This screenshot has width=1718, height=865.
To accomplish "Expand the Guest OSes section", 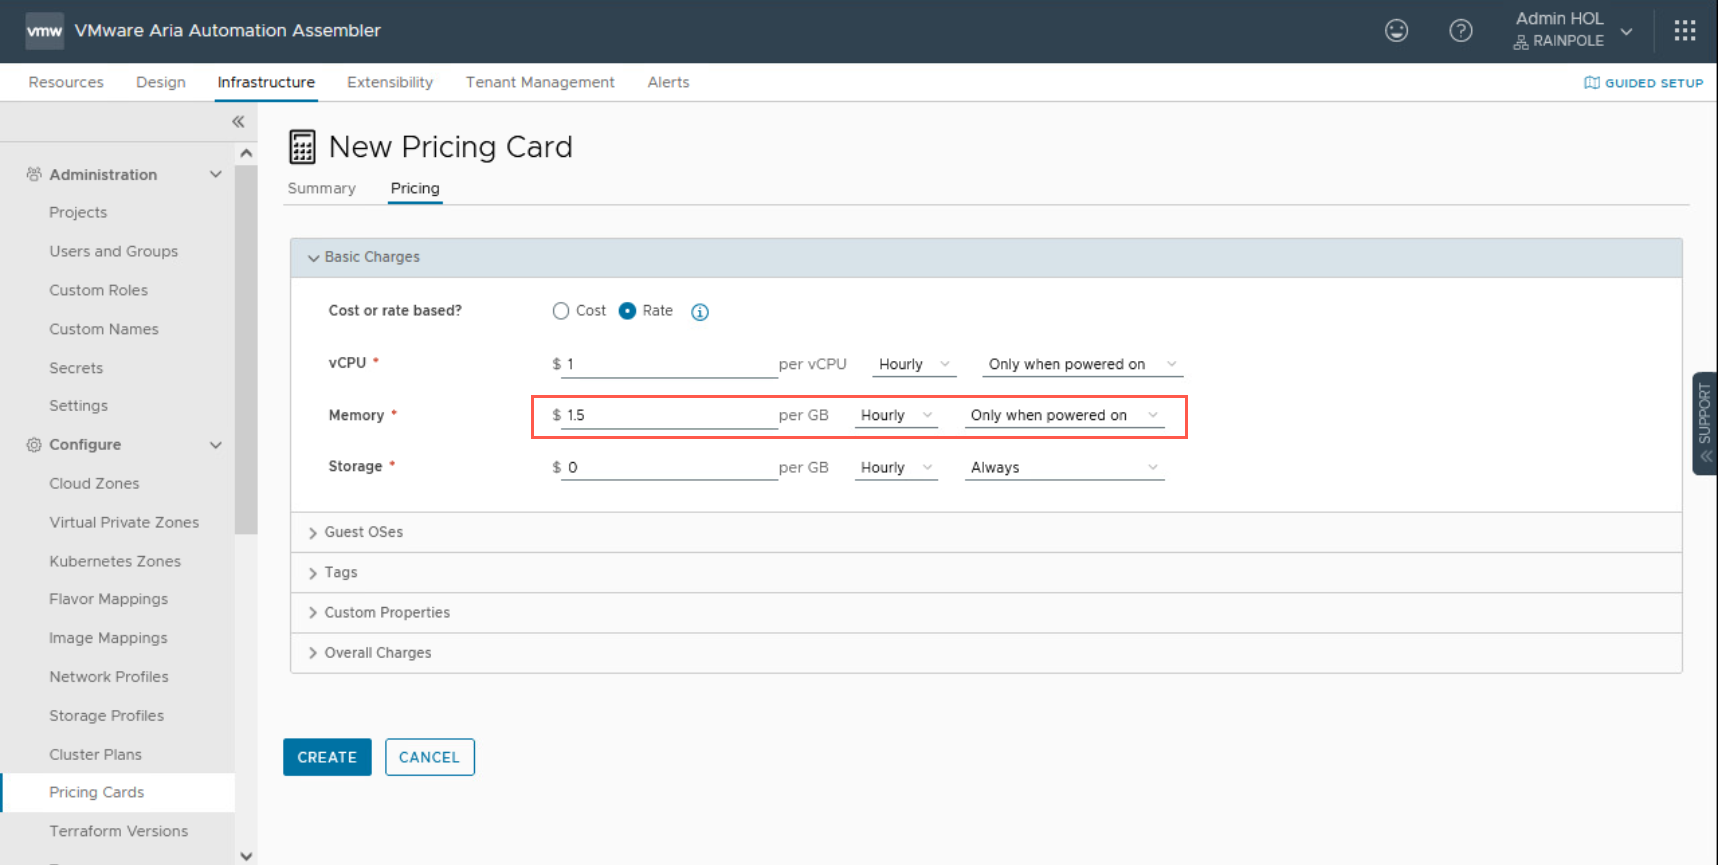I will [363, 532].
